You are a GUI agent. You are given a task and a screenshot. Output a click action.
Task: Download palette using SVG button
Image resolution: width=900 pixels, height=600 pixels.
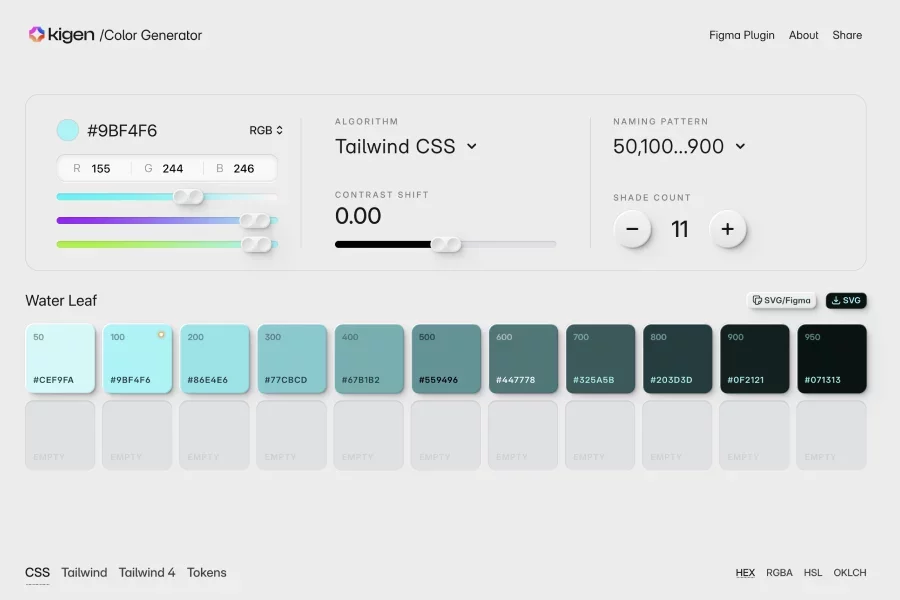point(846,300)
